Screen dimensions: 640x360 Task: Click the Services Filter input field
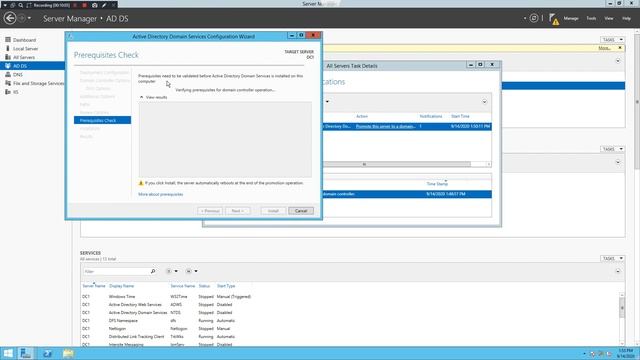pos(116,271)
